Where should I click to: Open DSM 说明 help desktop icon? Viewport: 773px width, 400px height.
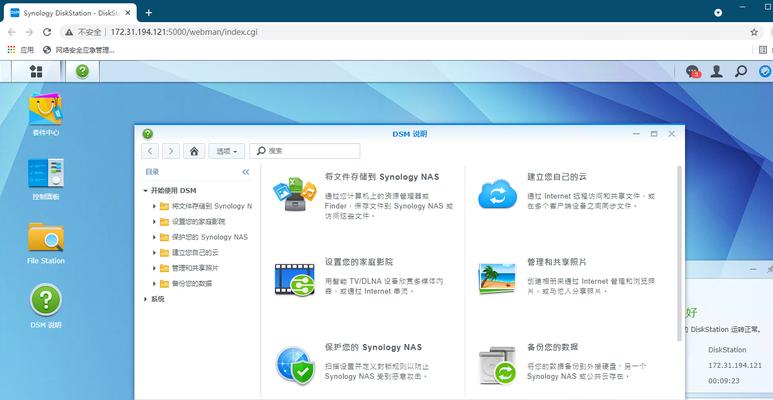(x=45, y=300)
